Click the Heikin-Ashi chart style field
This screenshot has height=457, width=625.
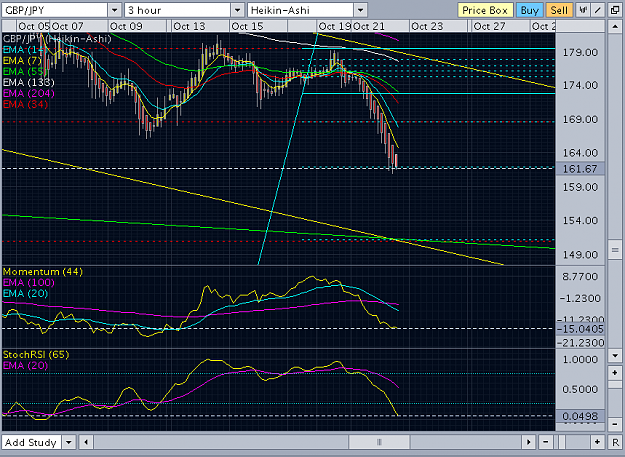pyautogui.click(x=301, y=10)
